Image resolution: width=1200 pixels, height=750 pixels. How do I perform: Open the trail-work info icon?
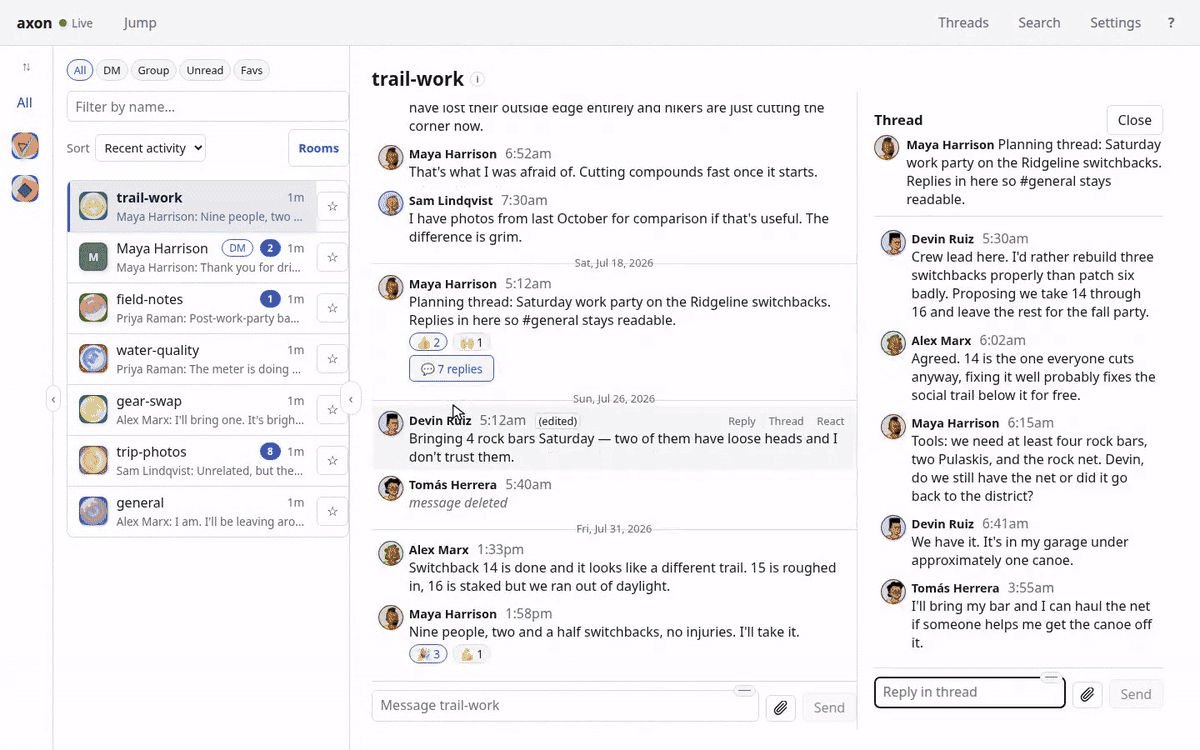point(478,79)
